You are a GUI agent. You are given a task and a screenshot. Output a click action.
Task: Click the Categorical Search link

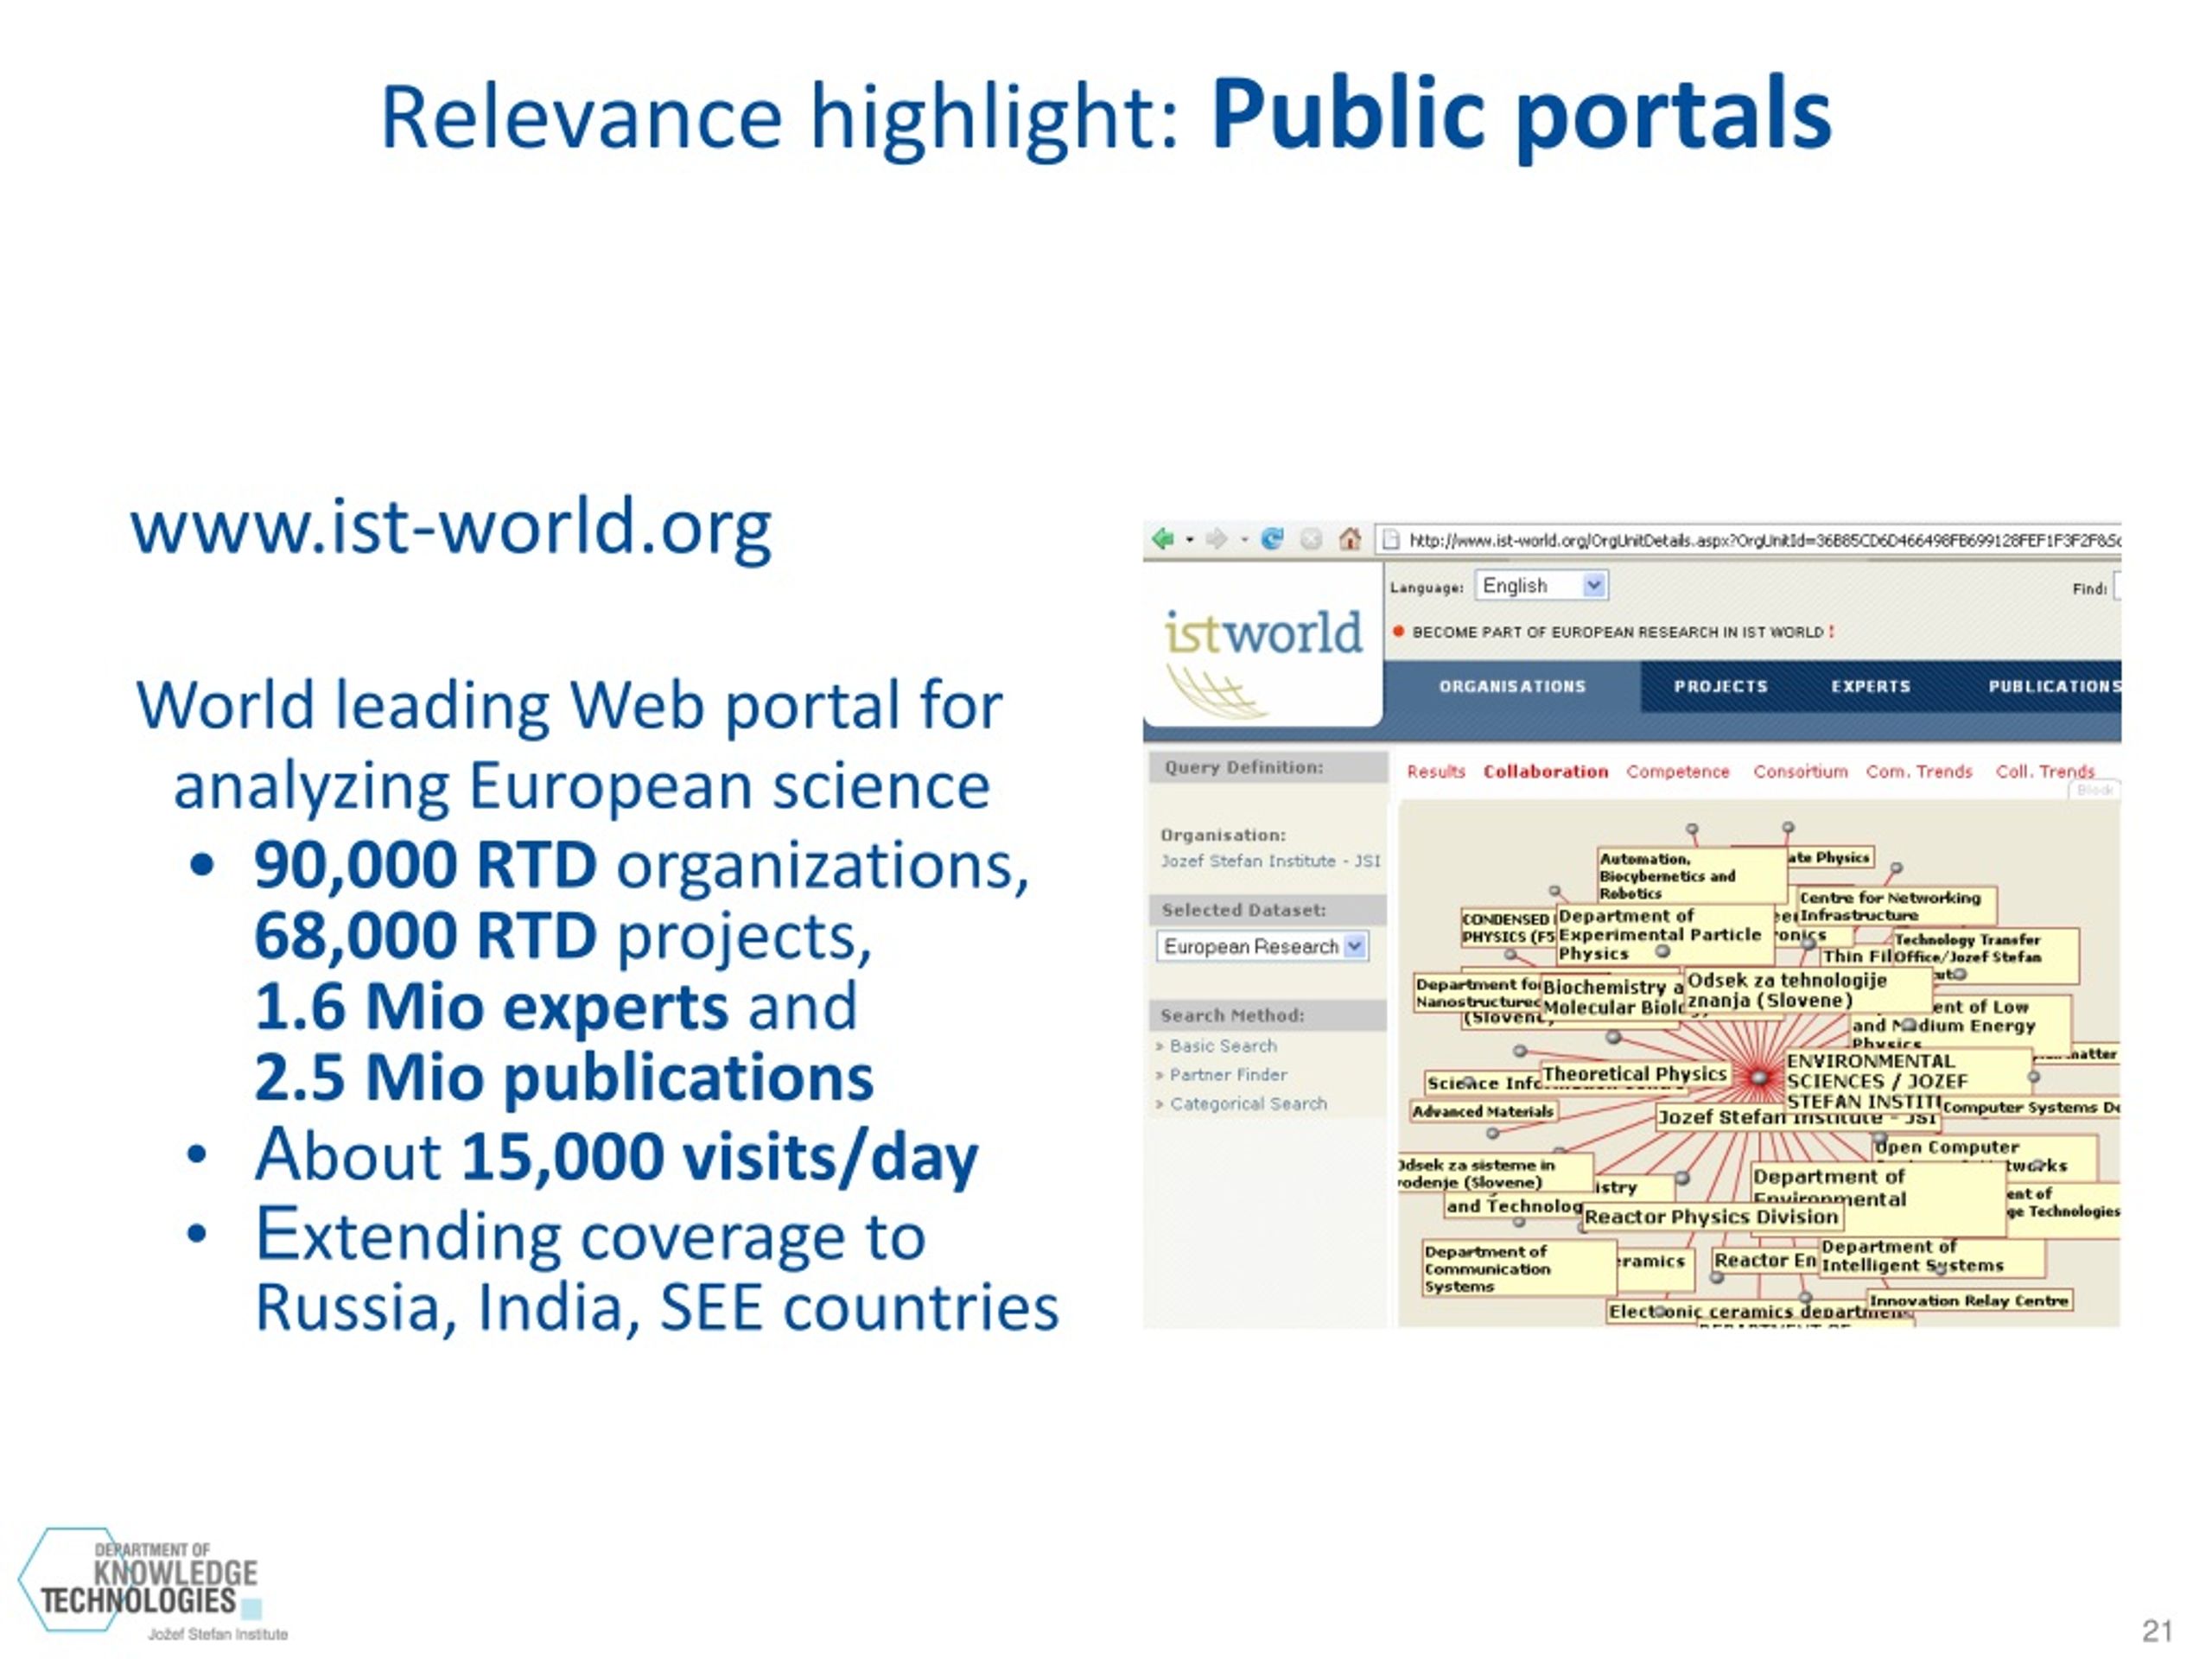click(1247, 1103)
